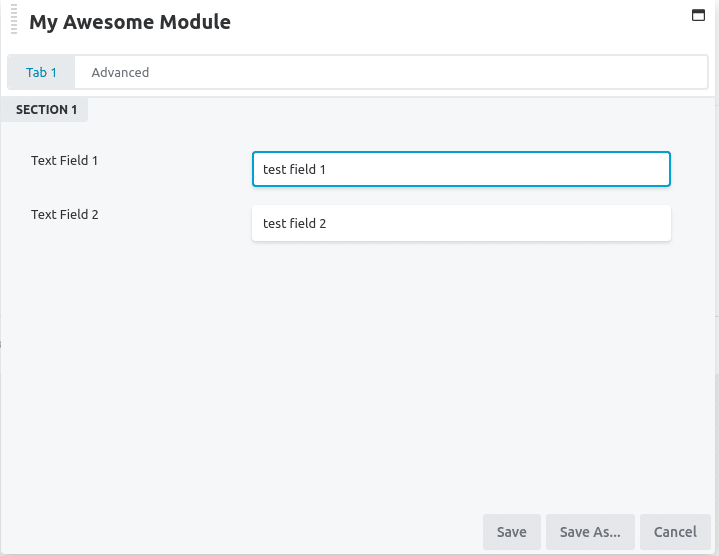
Task: Place cursor in the 'test field 1' text
Action: (294, 170)
